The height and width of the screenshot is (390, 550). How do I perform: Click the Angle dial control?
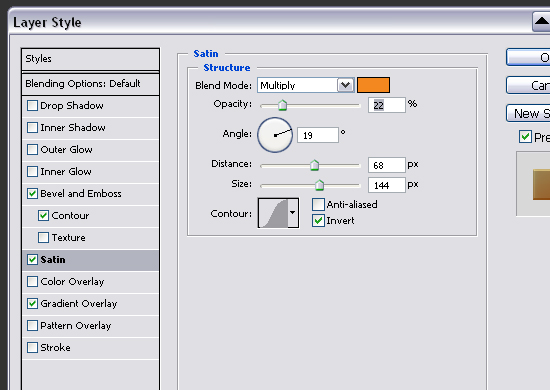[x=275, y=135]
